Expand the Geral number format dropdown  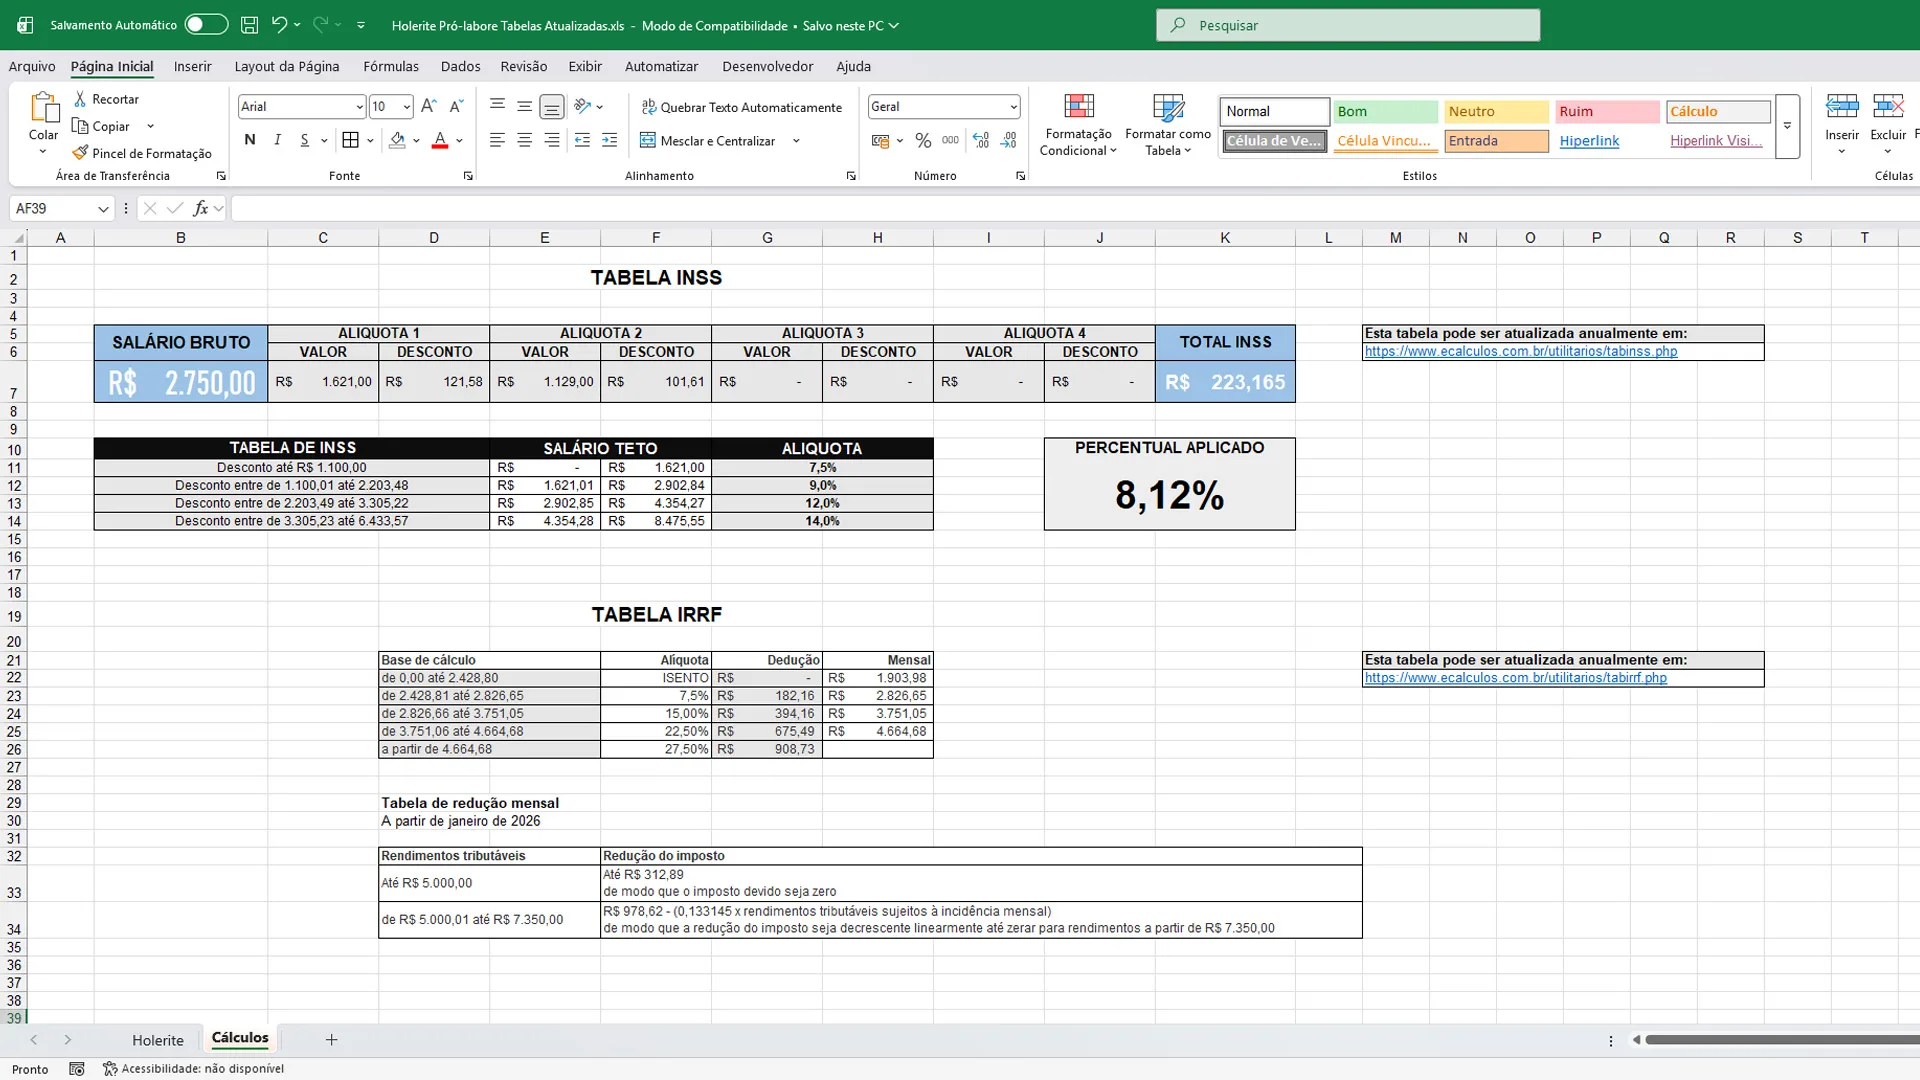1013,107
